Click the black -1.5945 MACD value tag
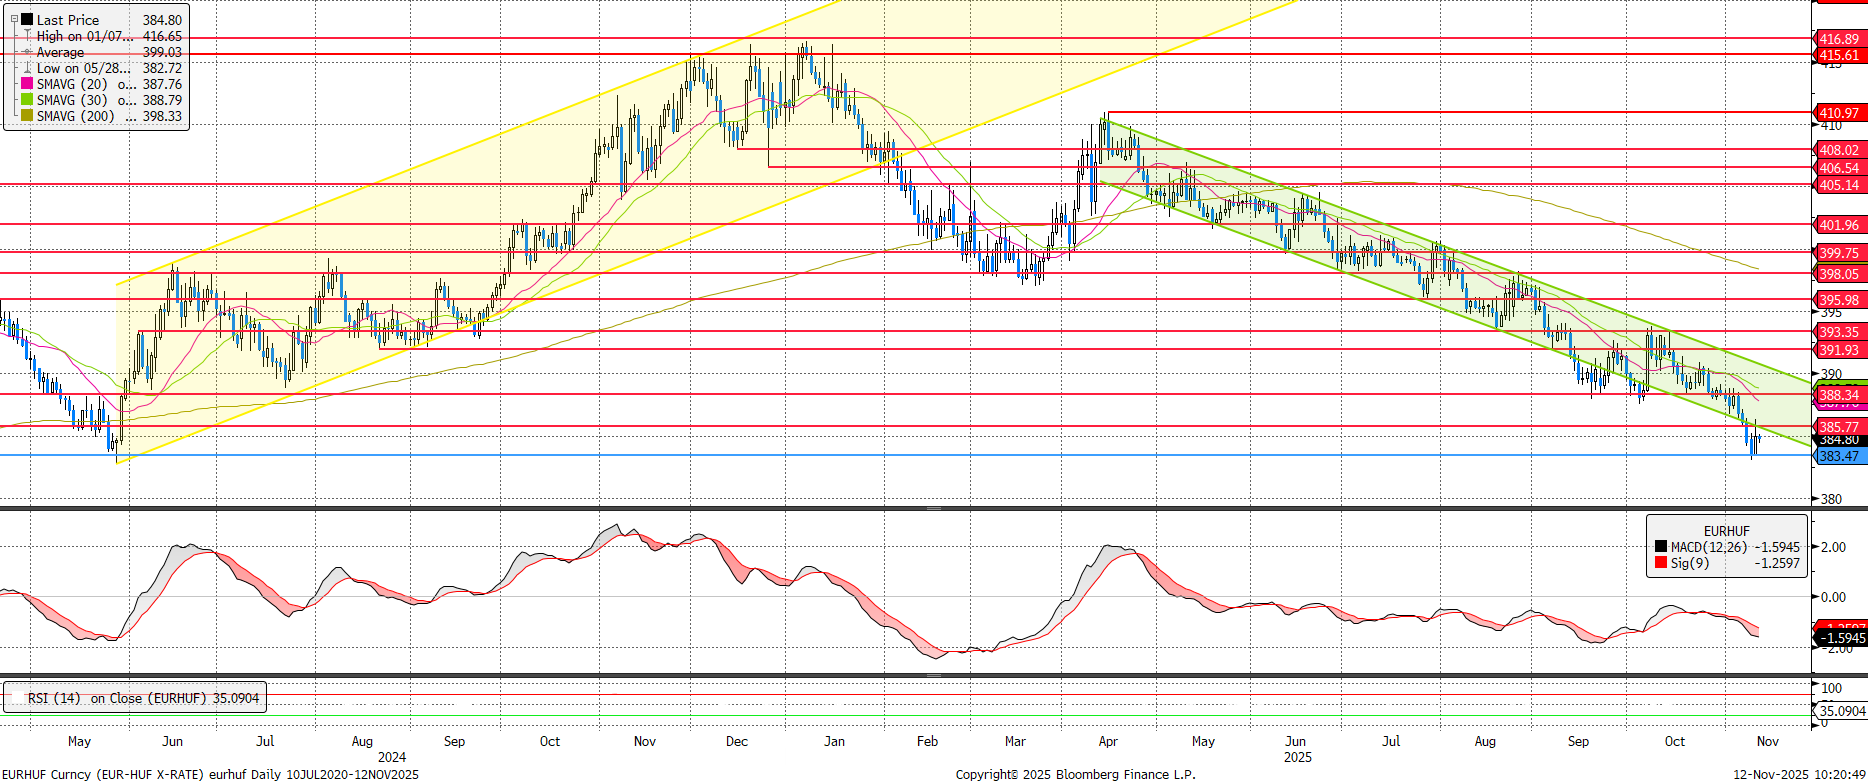1868x783 pixels. coord(1841,638)
